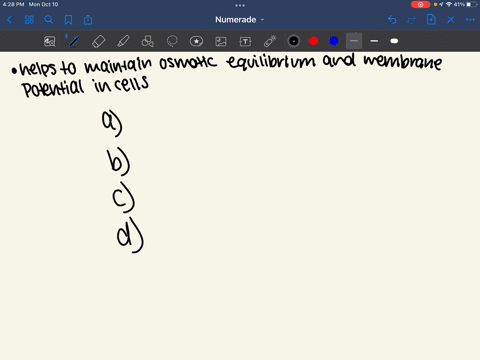Select the Highlighter tool

[123, 41]
